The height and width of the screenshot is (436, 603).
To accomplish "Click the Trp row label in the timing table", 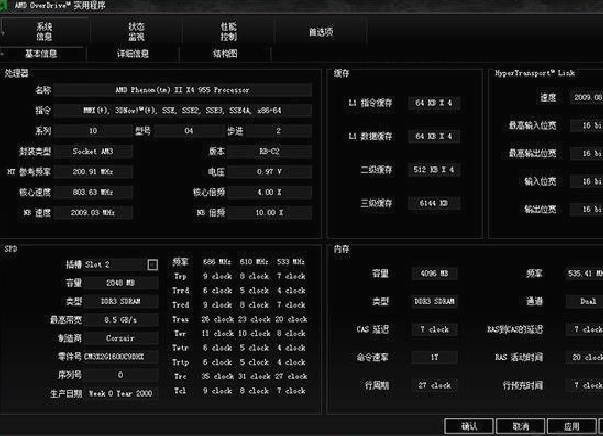I will tap(180, 276).
